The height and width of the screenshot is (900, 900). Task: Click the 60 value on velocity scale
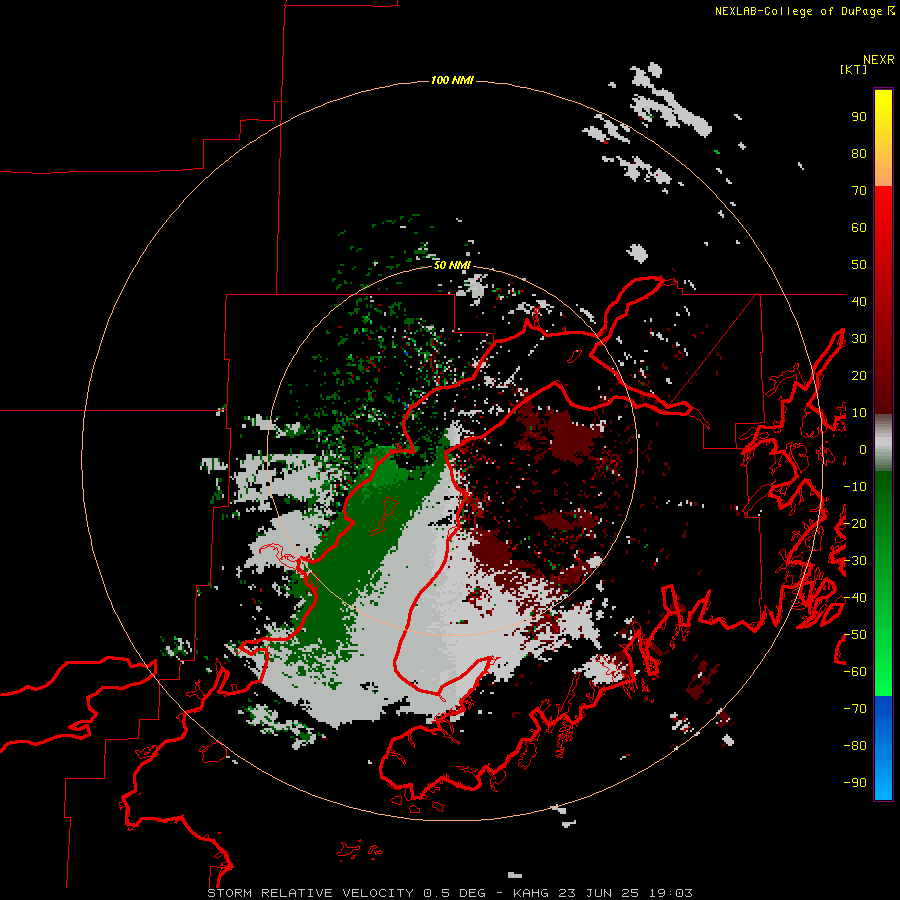tap(859, 227)
